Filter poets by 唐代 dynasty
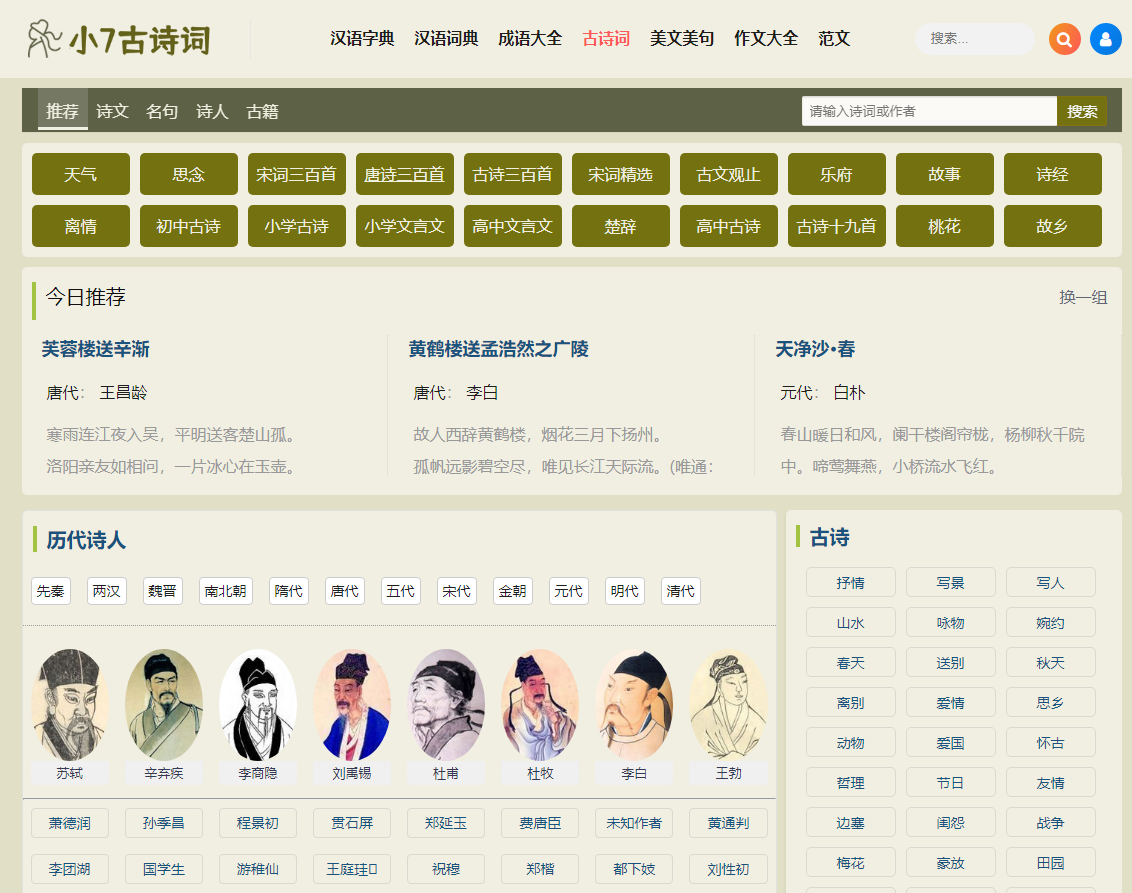Viewport: 1132px width, 893px height. [x=345, y=591]
